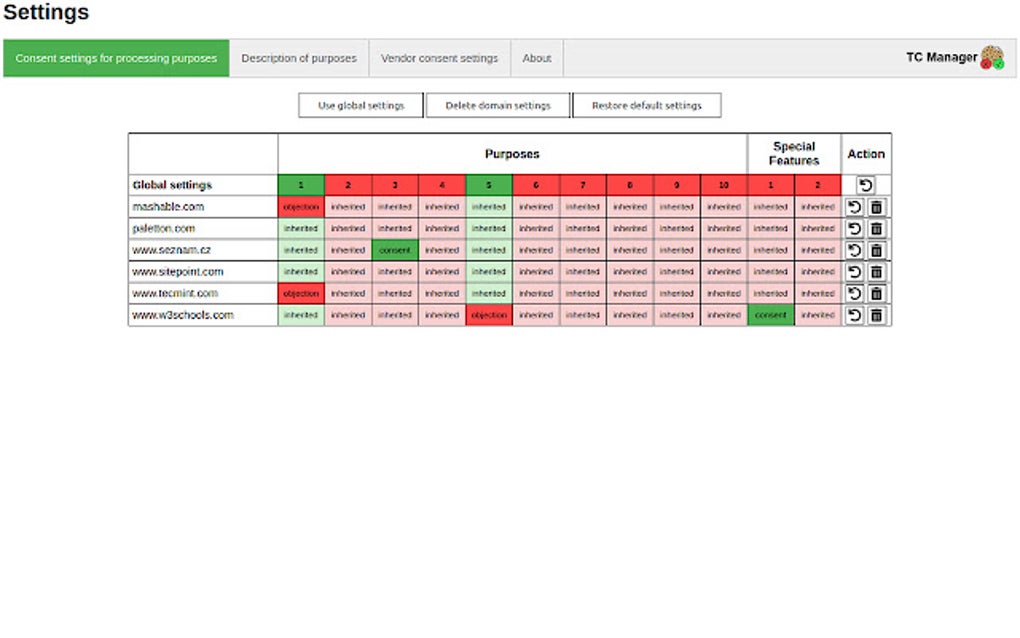Viewport: 1020px width, 638px height.
Task: Open the Vendor consent settings tab
Action: 440,57
